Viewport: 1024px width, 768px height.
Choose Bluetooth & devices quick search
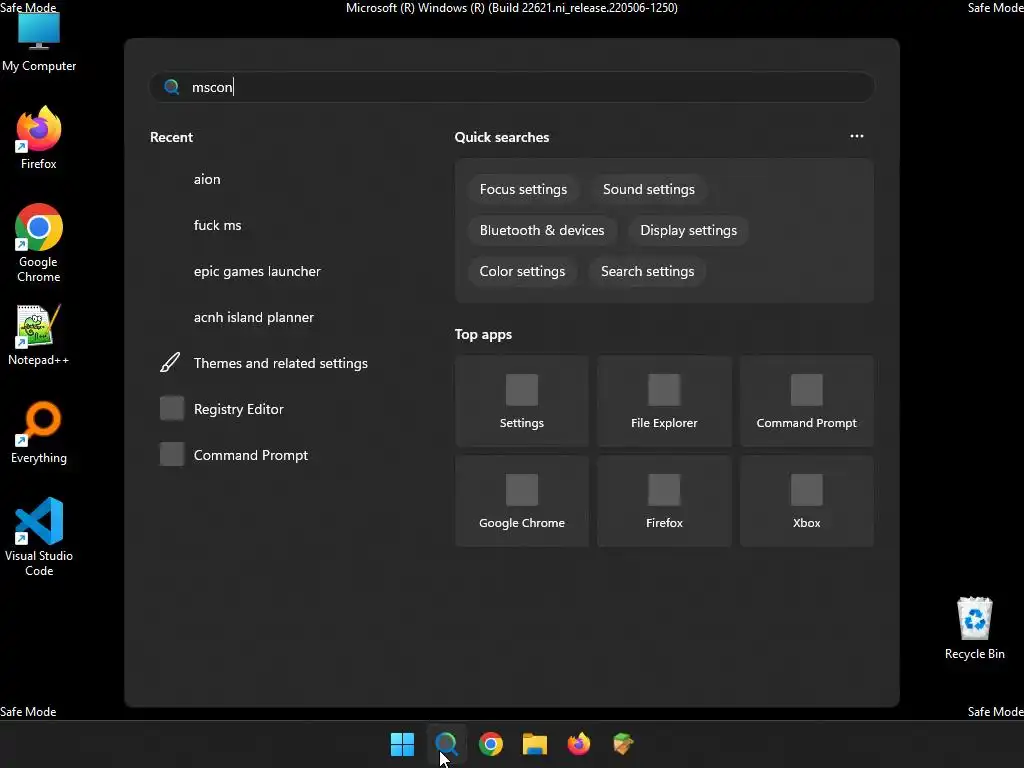tap(542, 231)
